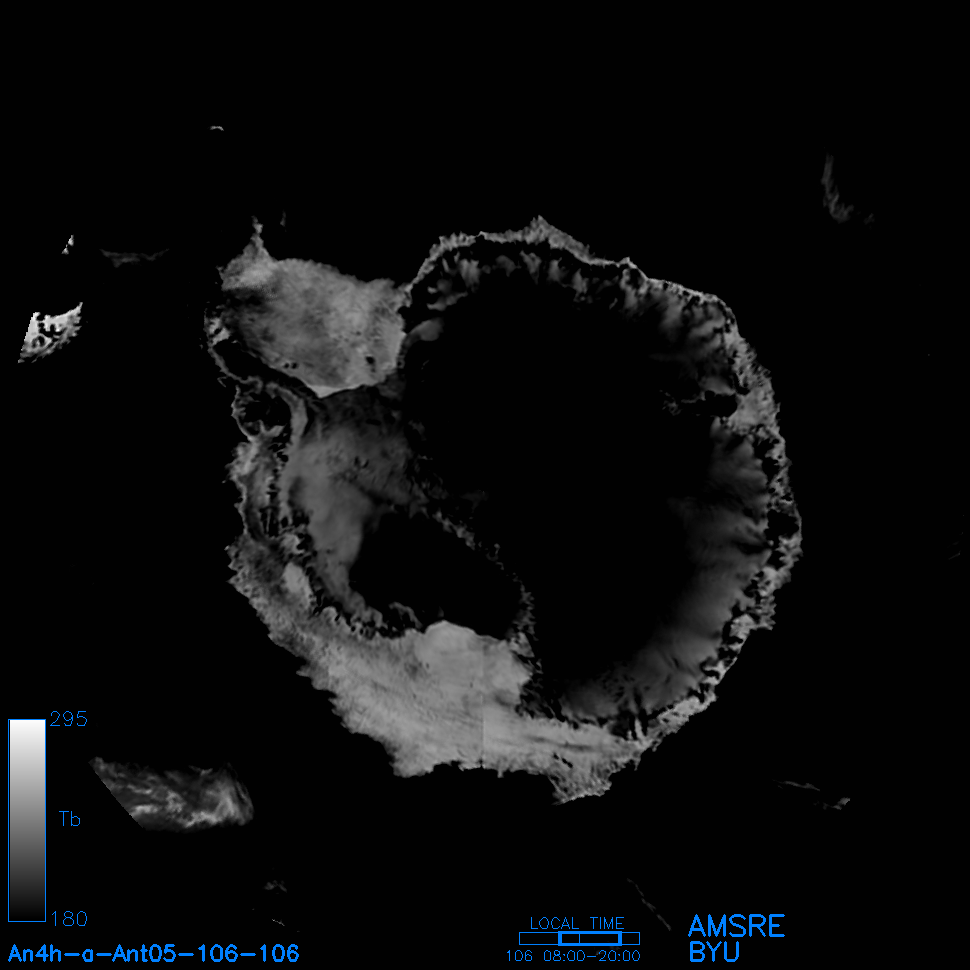This screenshot has height=970, width=970.
Task: Click the An4h-a-Ant05-106-106 image identifier
Action: (x=153, y=953)
